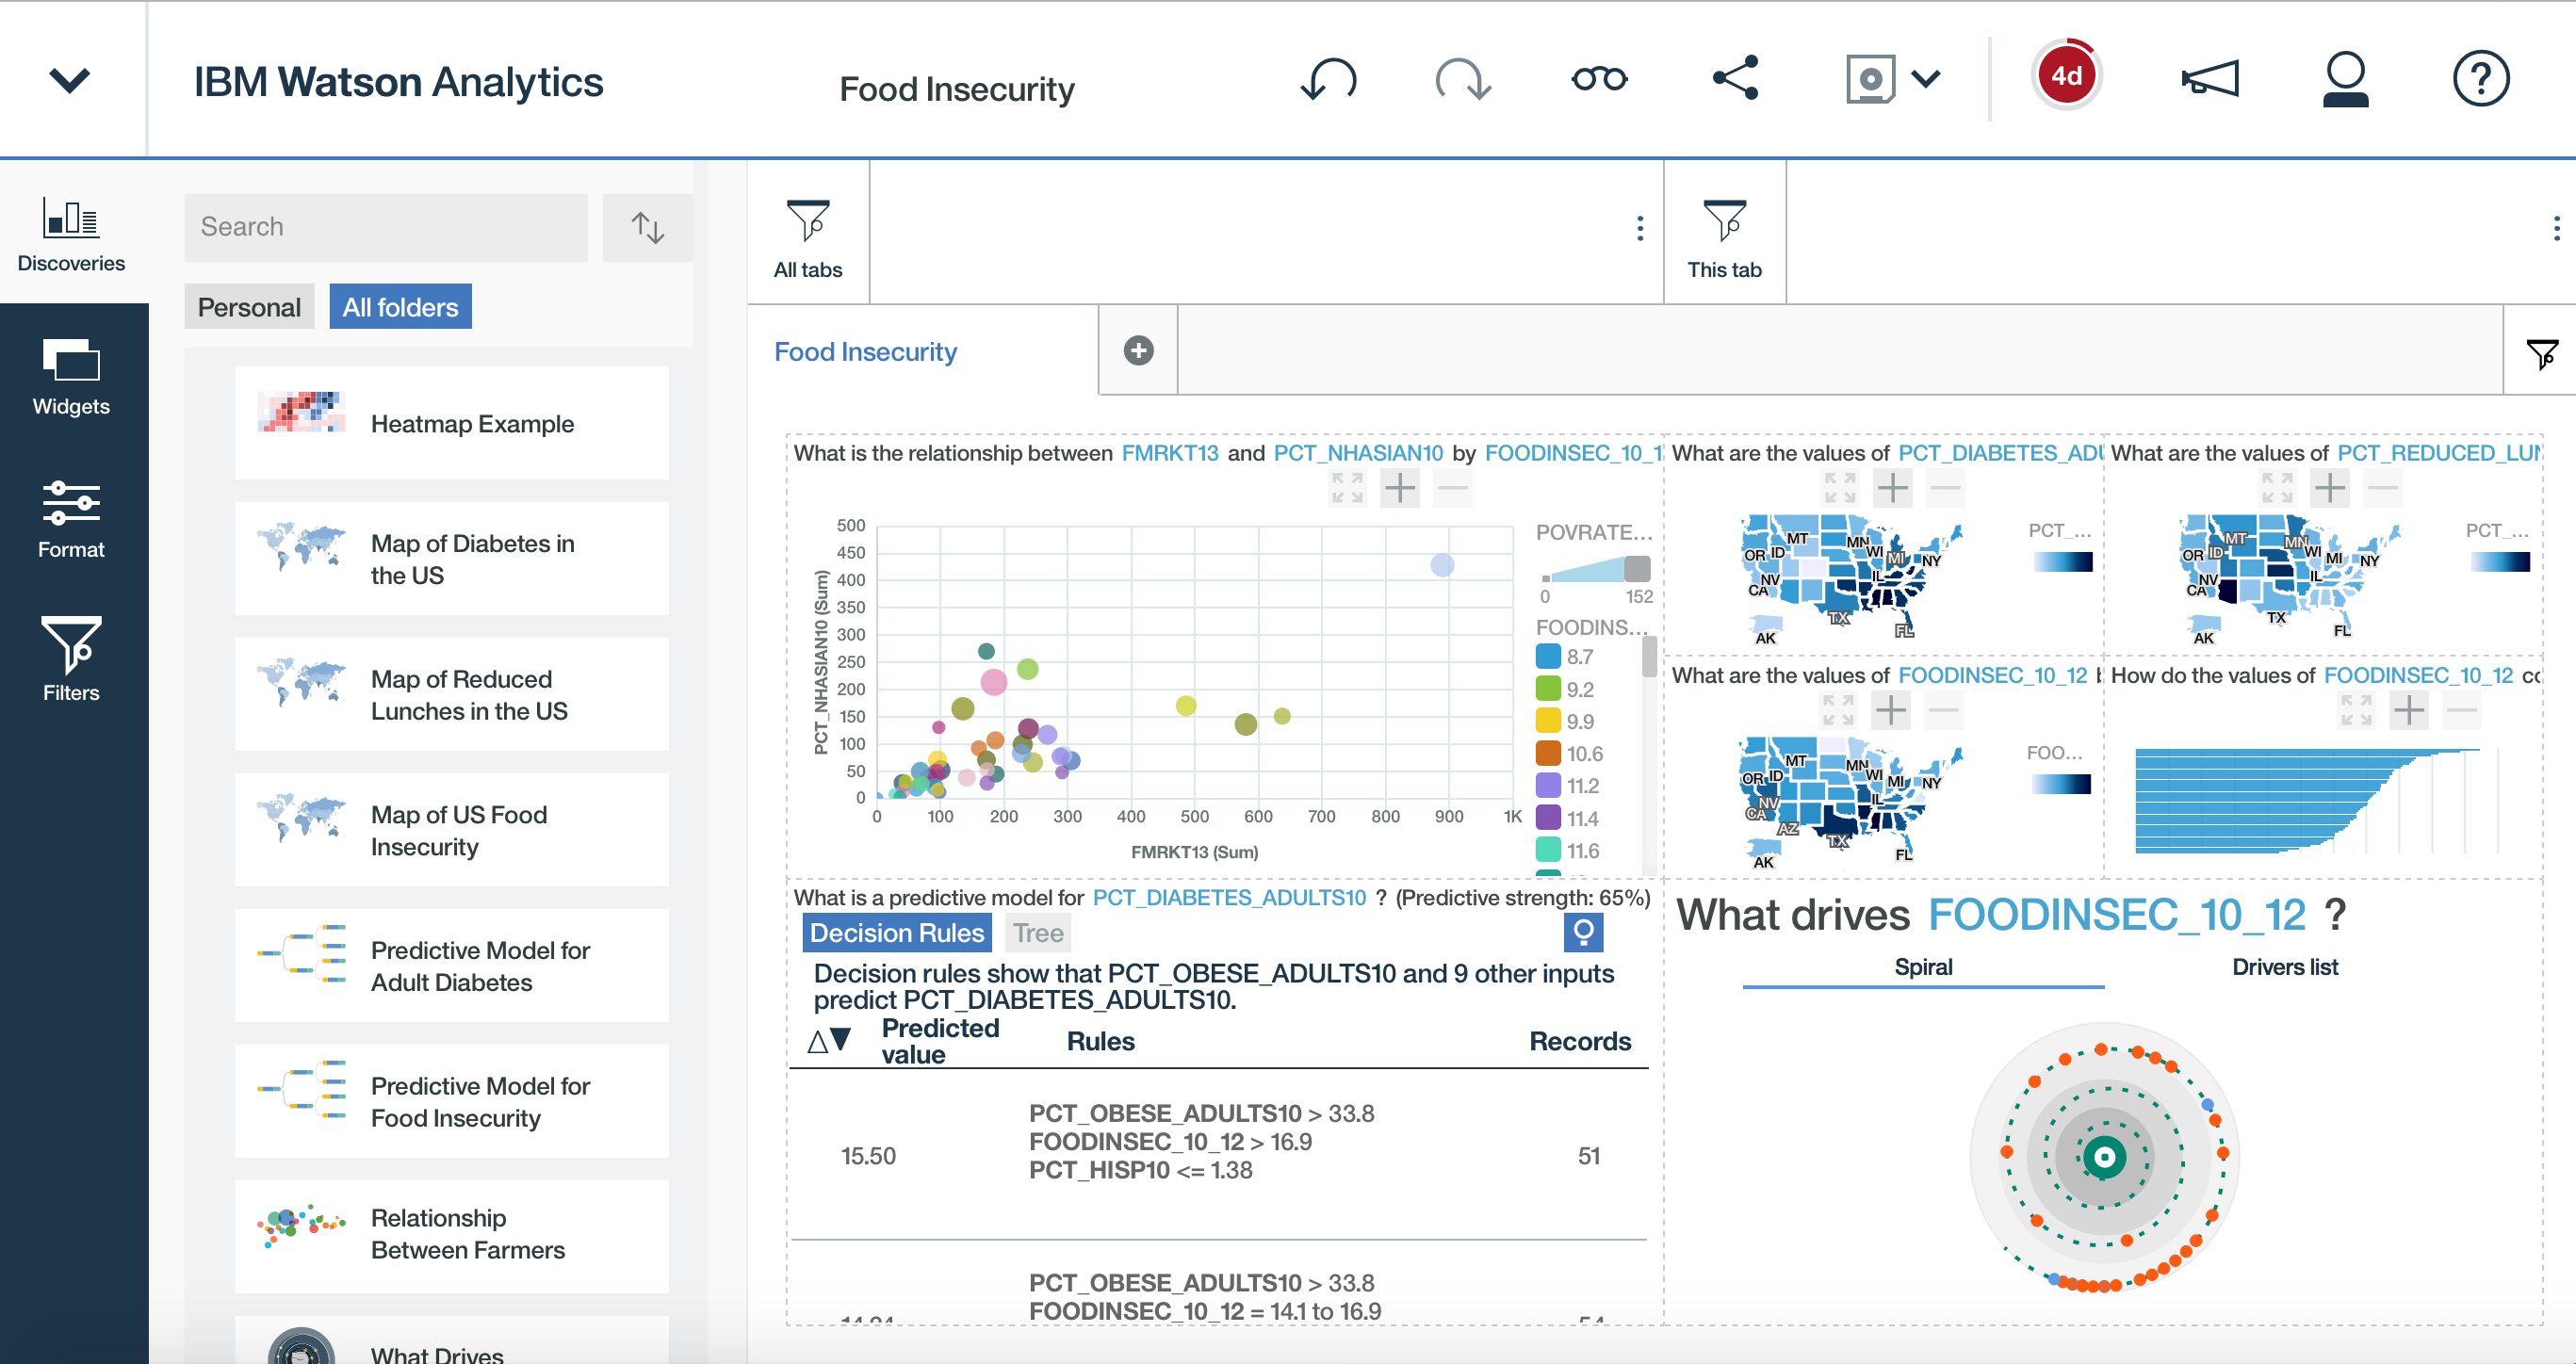
Task: Select the Food Insecurity tab
Action: (865, 352)
